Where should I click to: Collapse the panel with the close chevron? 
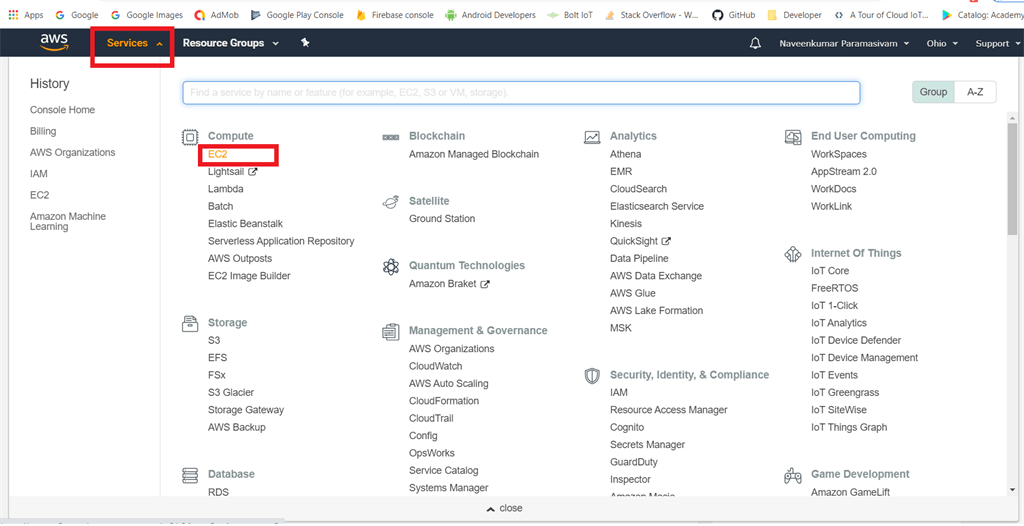504,508
